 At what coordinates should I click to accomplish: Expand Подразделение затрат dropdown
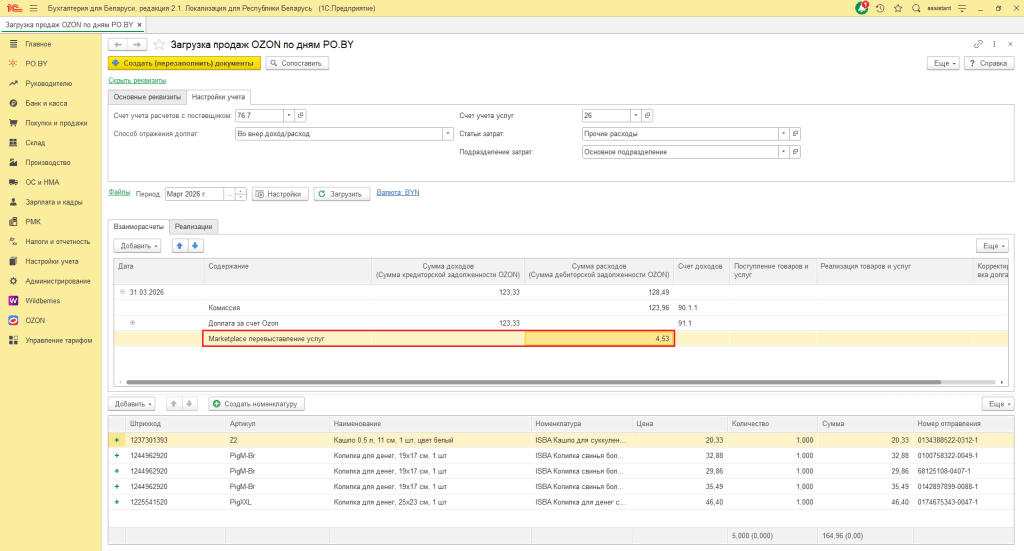pyautogui.click(x=783, y=152)
